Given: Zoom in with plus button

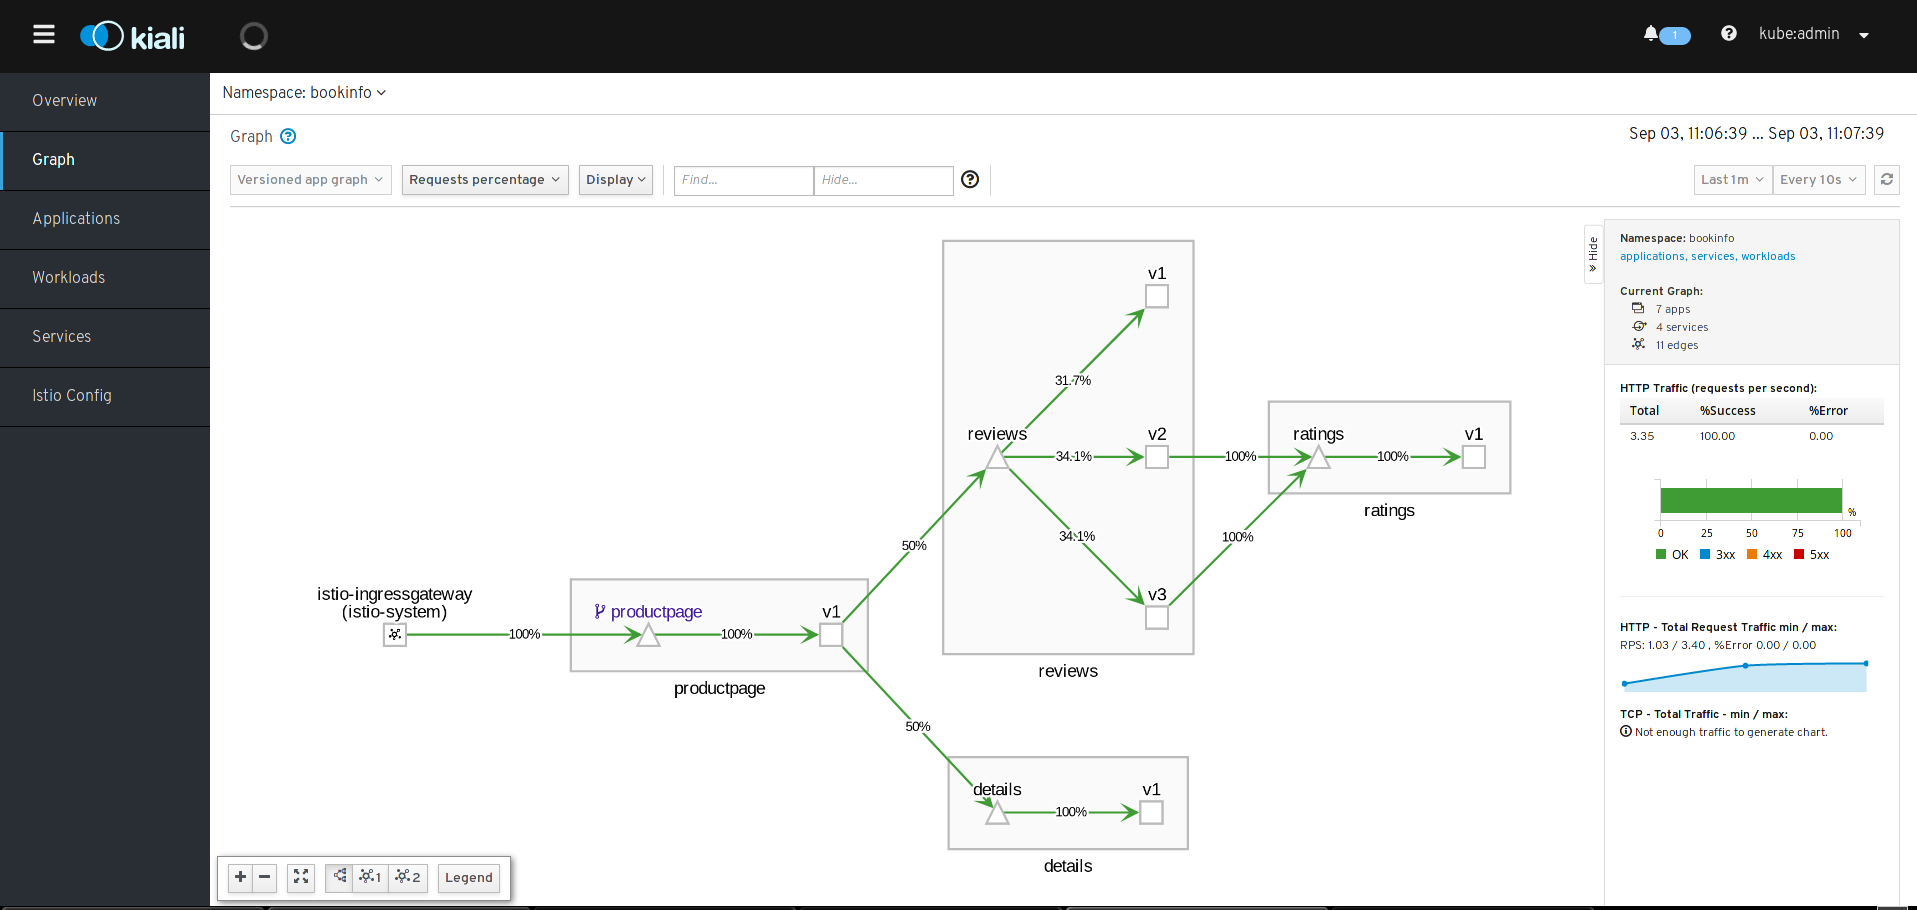Looking at the screenshot, I should 240,877.
